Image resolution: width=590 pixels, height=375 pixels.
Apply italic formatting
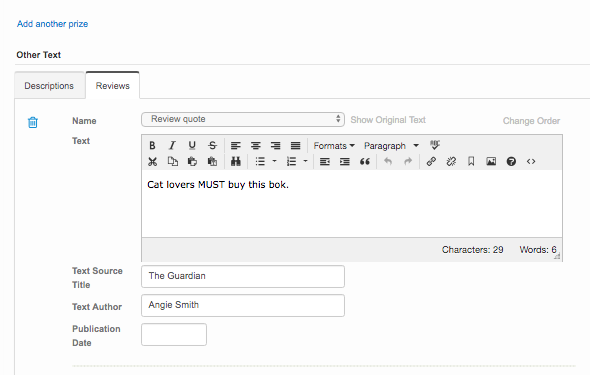pyautogui.click(x=172, y=145)
